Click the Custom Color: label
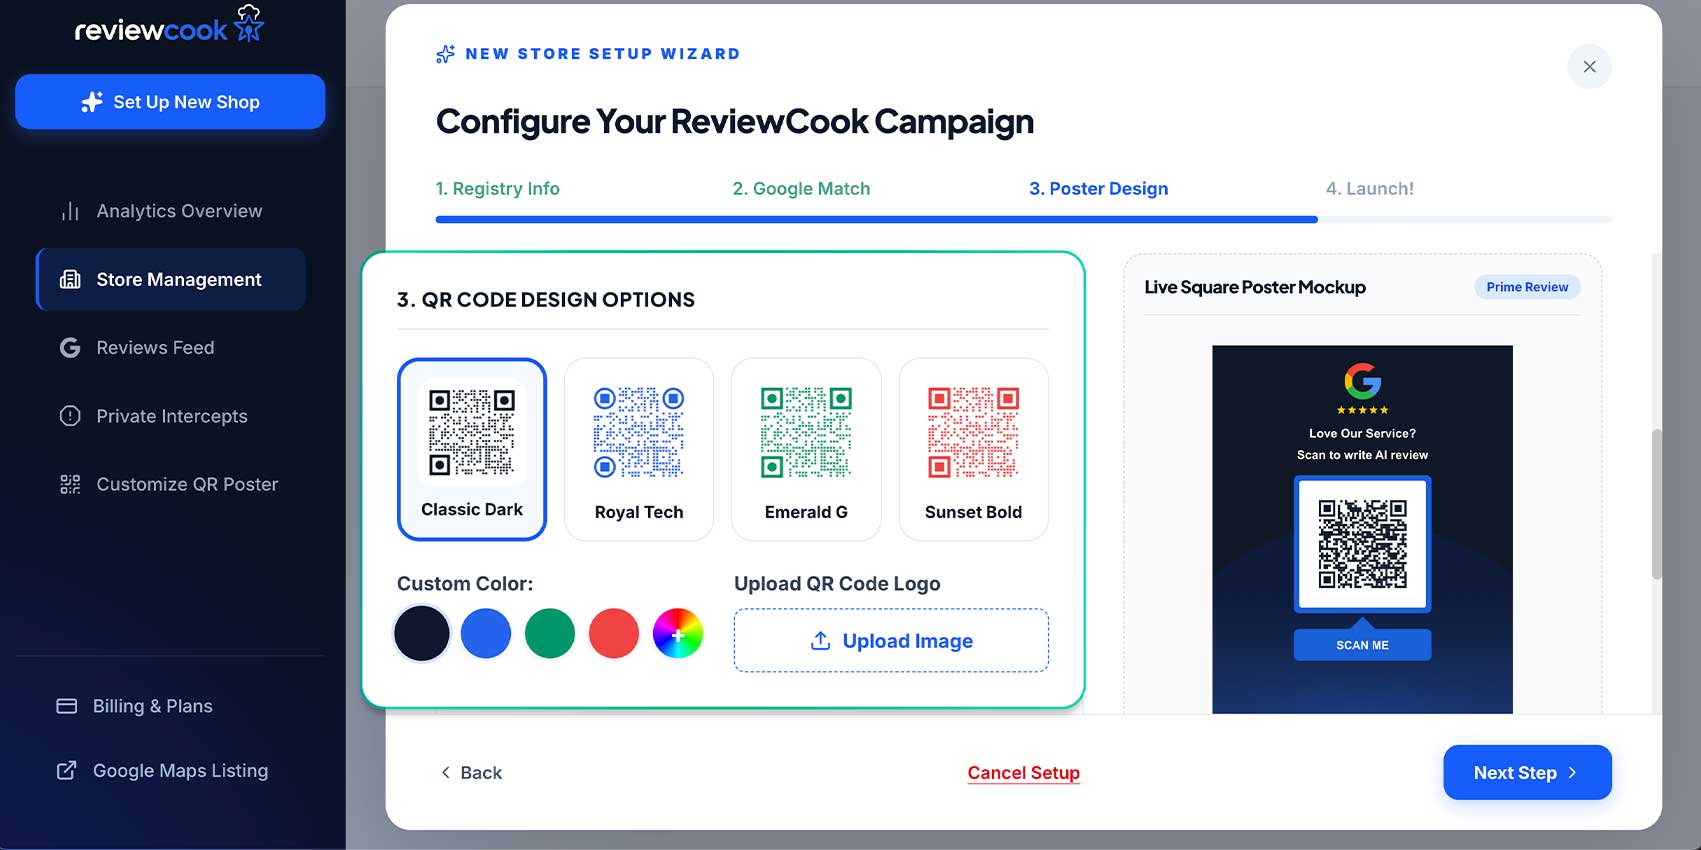The width and height of the screenshot is (1701, 850). pos(465,584)
